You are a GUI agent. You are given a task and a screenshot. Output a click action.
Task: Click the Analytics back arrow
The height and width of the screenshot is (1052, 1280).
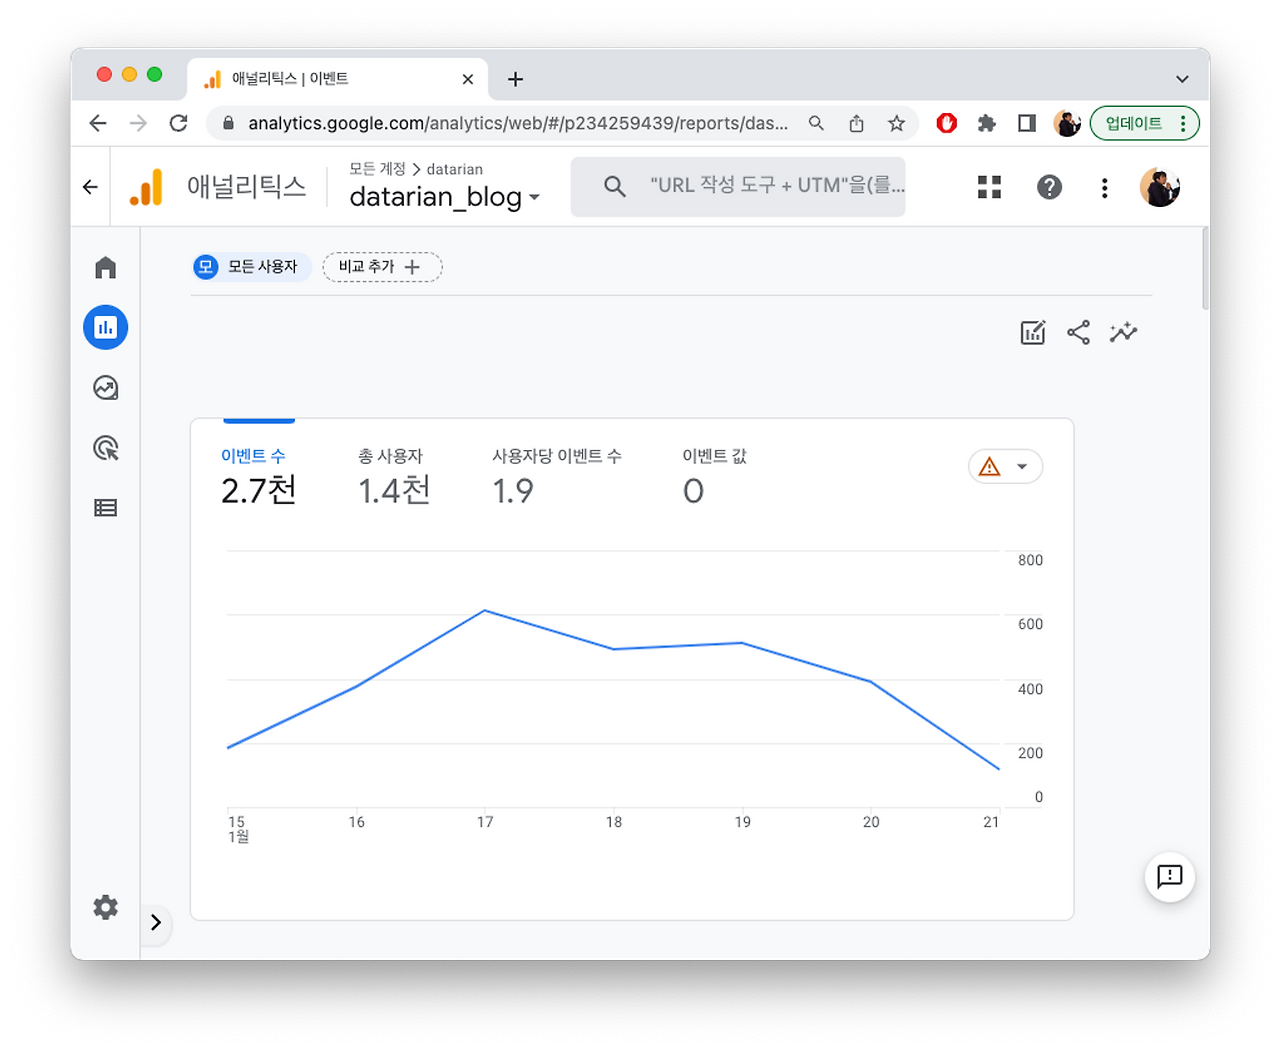(x=90, y=187)
